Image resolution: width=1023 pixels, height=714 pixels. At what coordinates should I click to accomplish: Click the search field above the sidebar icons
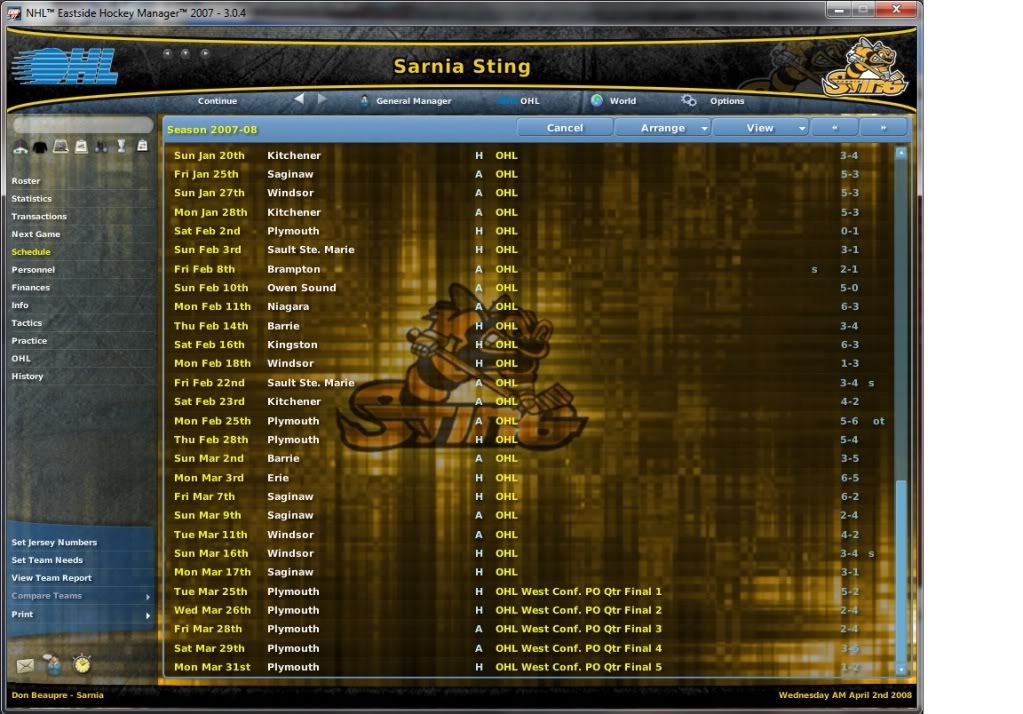83,125
